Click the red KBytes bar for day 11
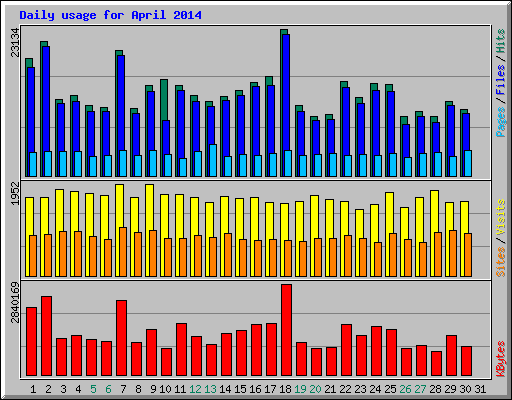 [x=181, y=349]
